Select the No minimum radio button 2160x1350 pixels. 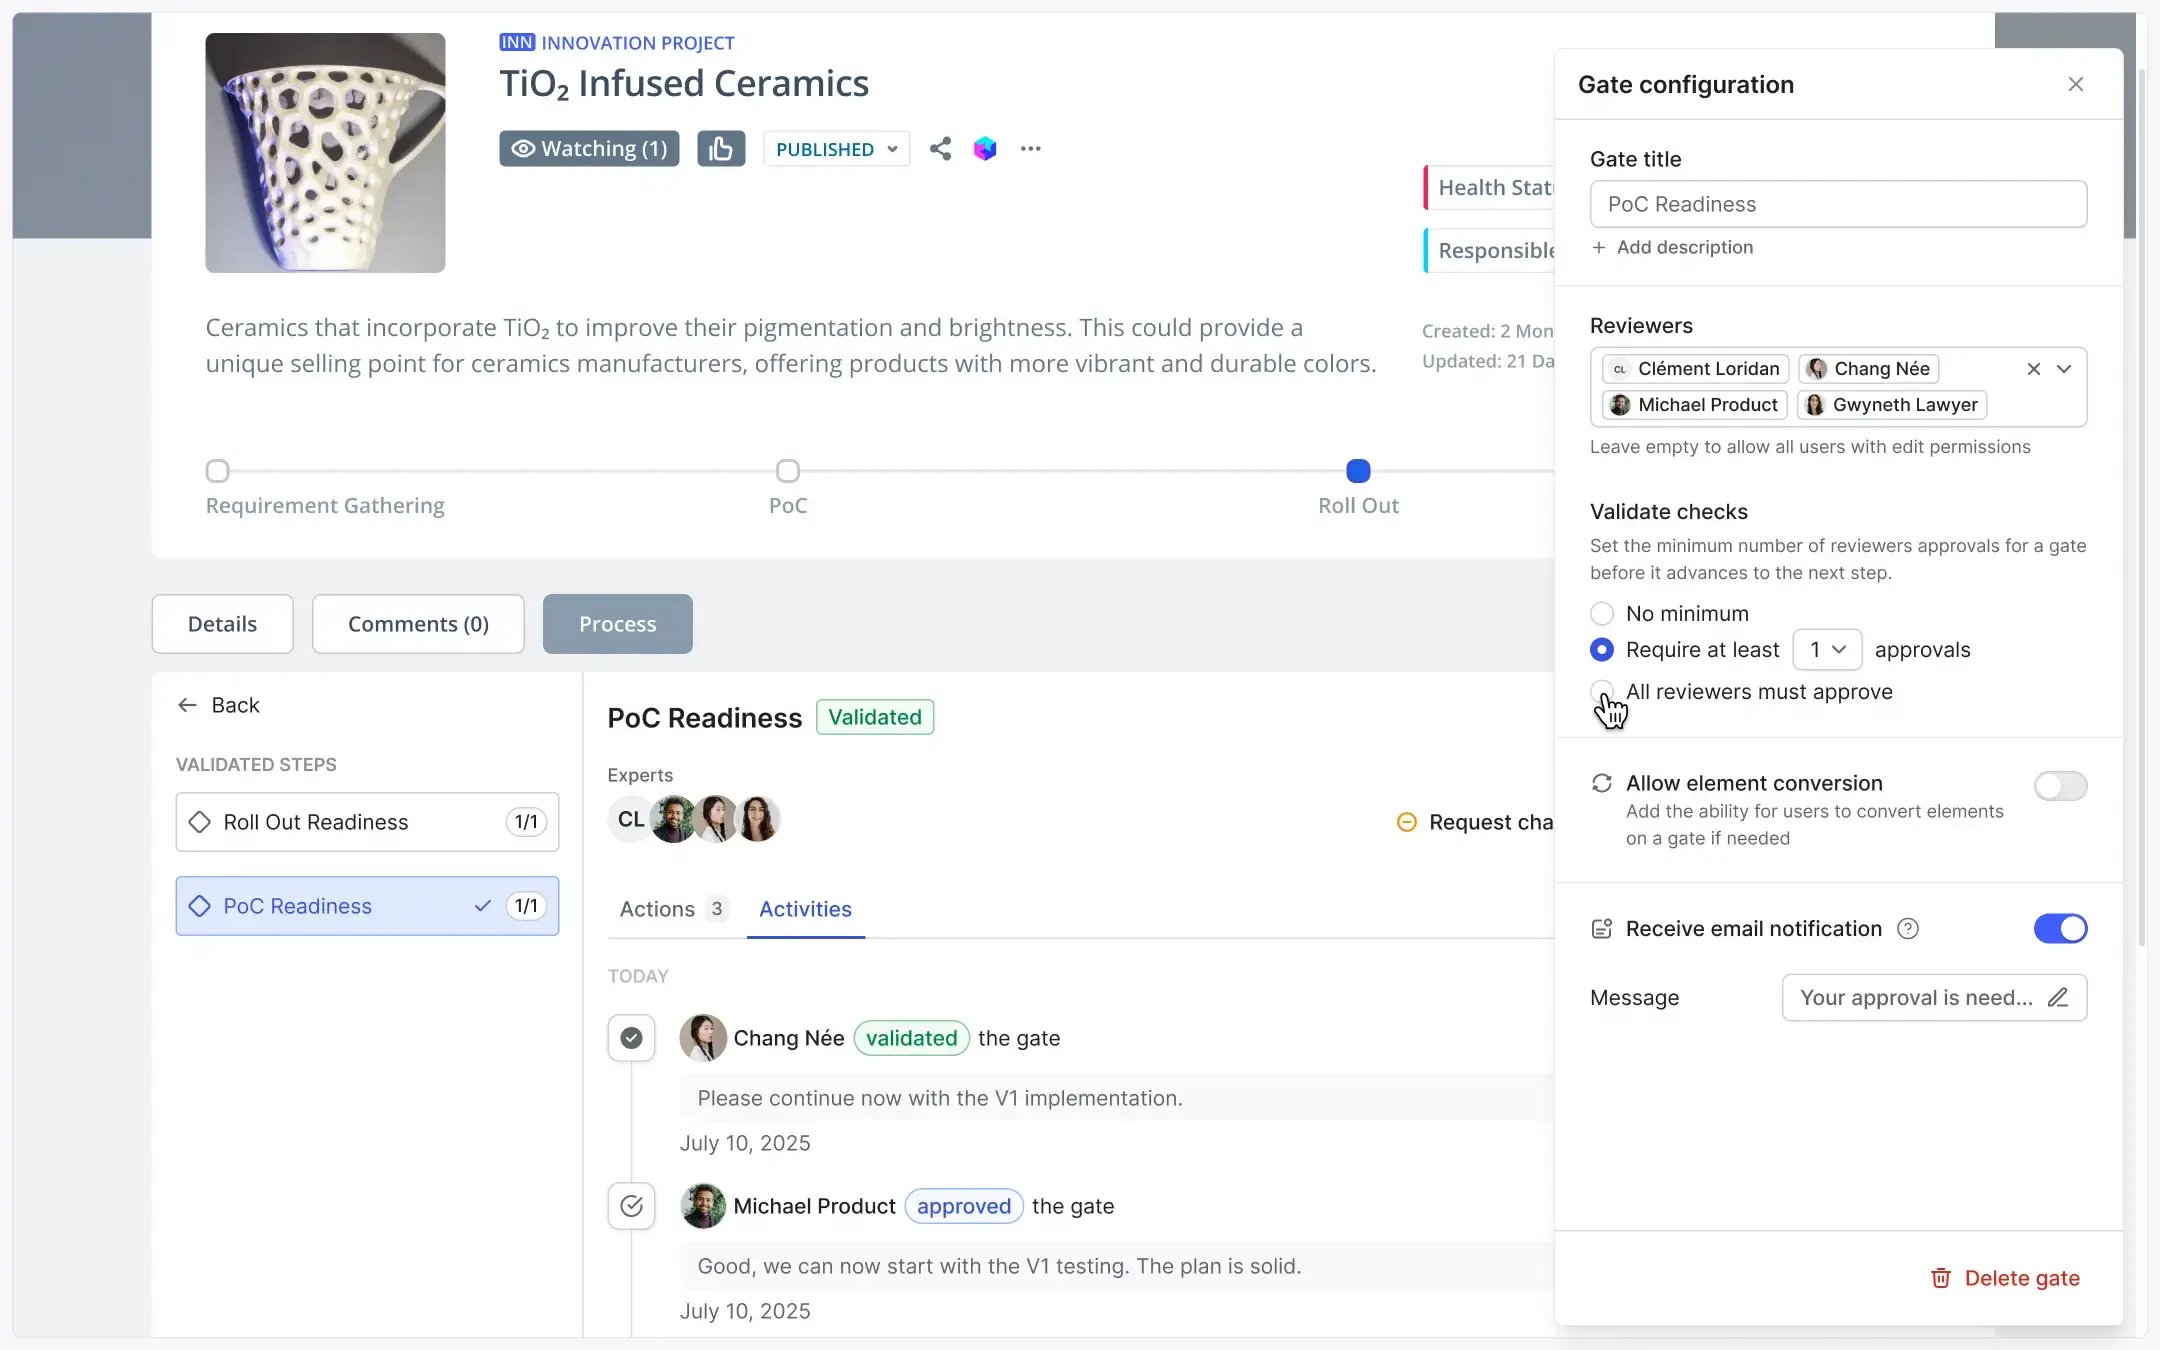[1602, 613]
